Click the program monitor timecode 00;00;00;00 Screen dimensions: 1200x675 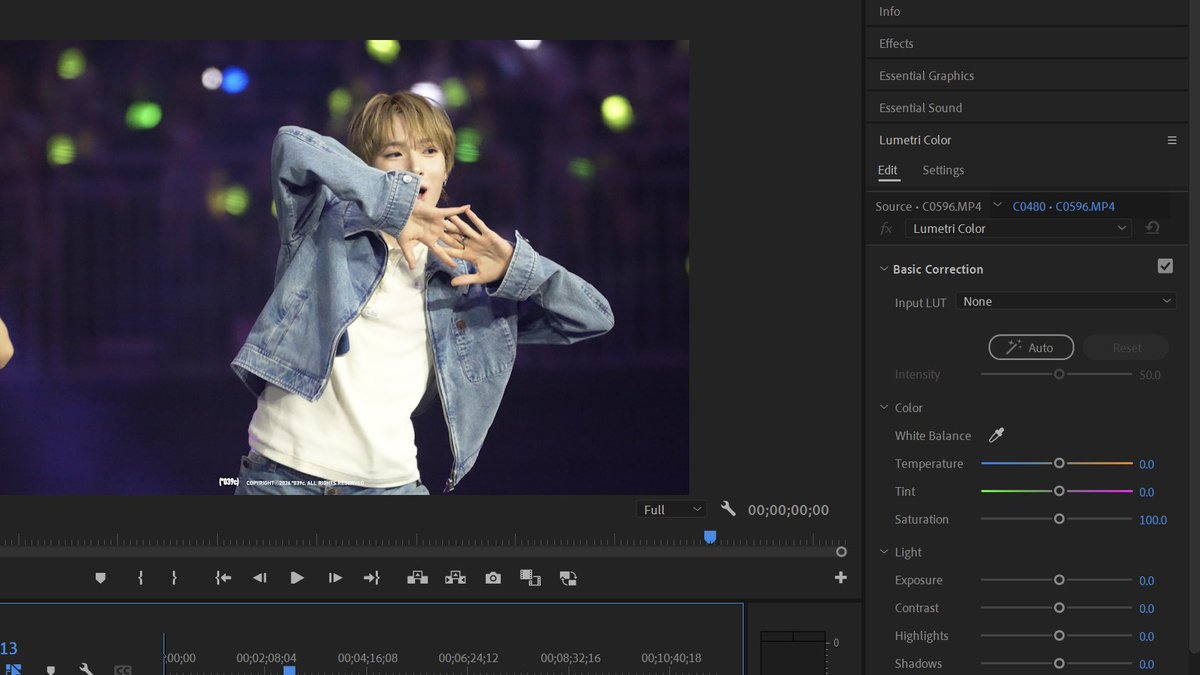point(788,510)
